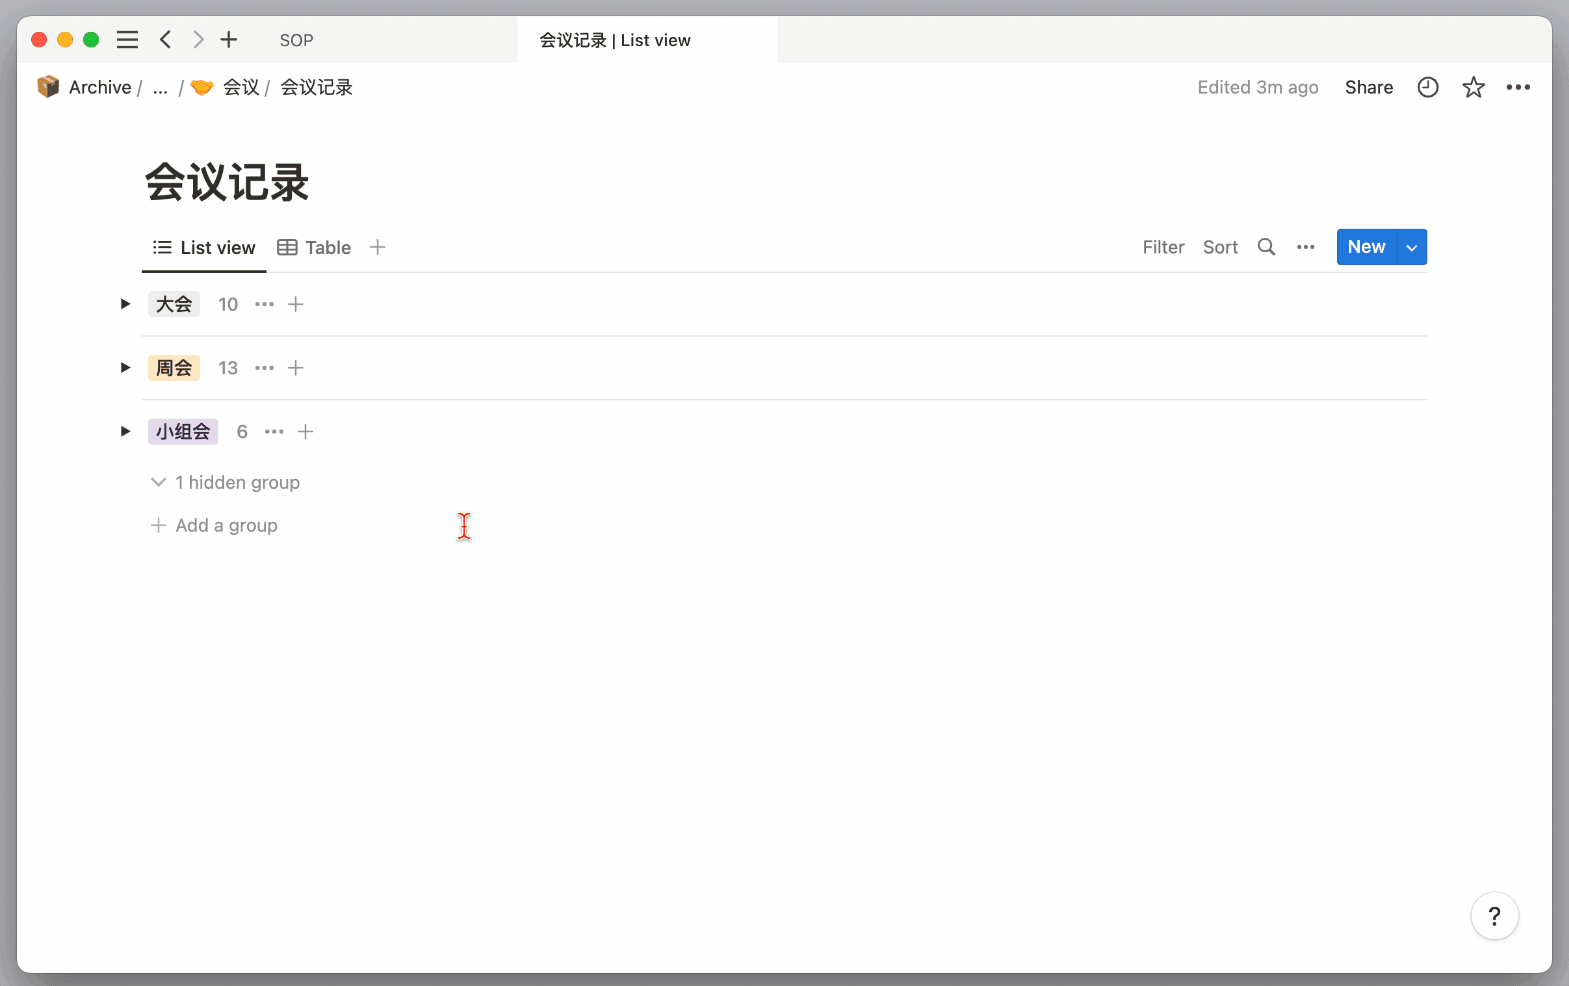The width and height of the screenshot is (1569, 986).
Task: Expand the collapsed breadcrumb ellipsis
Action: 160,88
